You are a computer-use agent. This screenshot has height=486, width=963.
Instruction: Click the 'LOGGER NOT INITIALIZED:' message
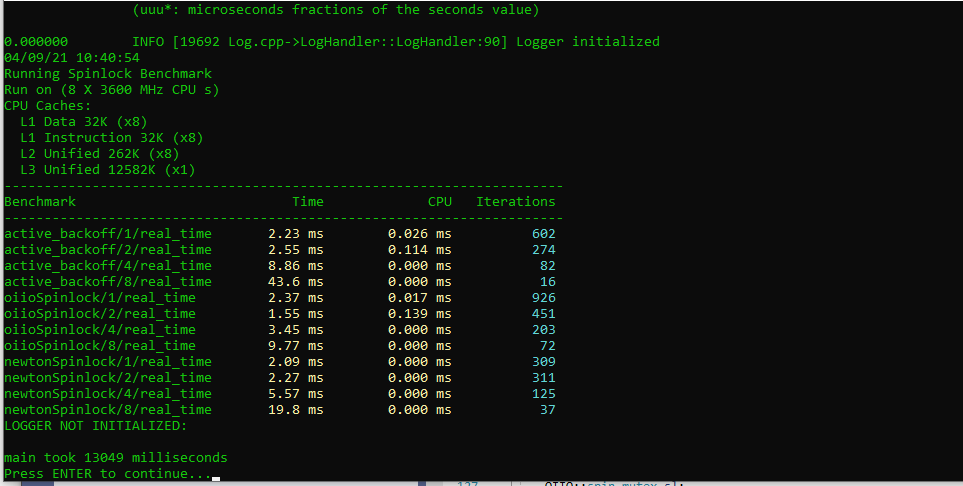click(96, 426)
